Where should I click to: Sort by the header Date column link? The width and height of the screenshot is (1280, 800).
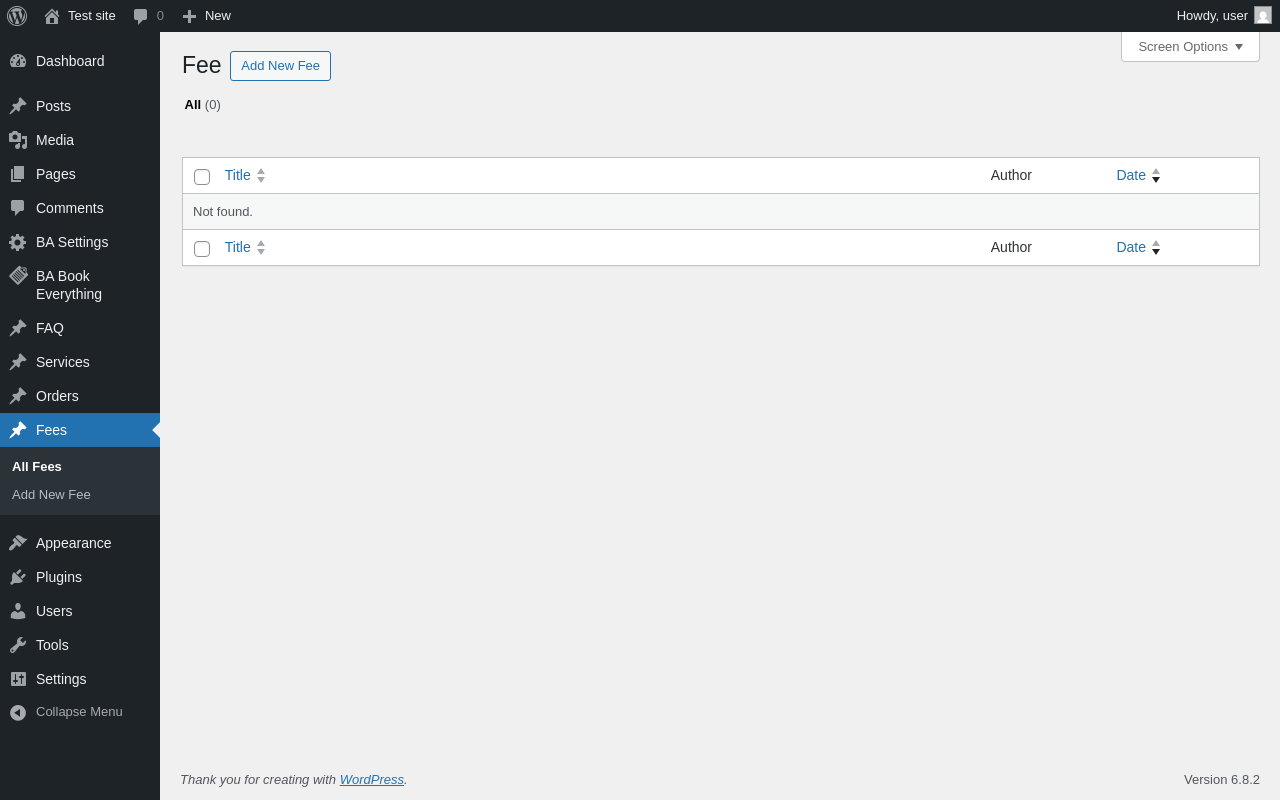(1131, 175)
